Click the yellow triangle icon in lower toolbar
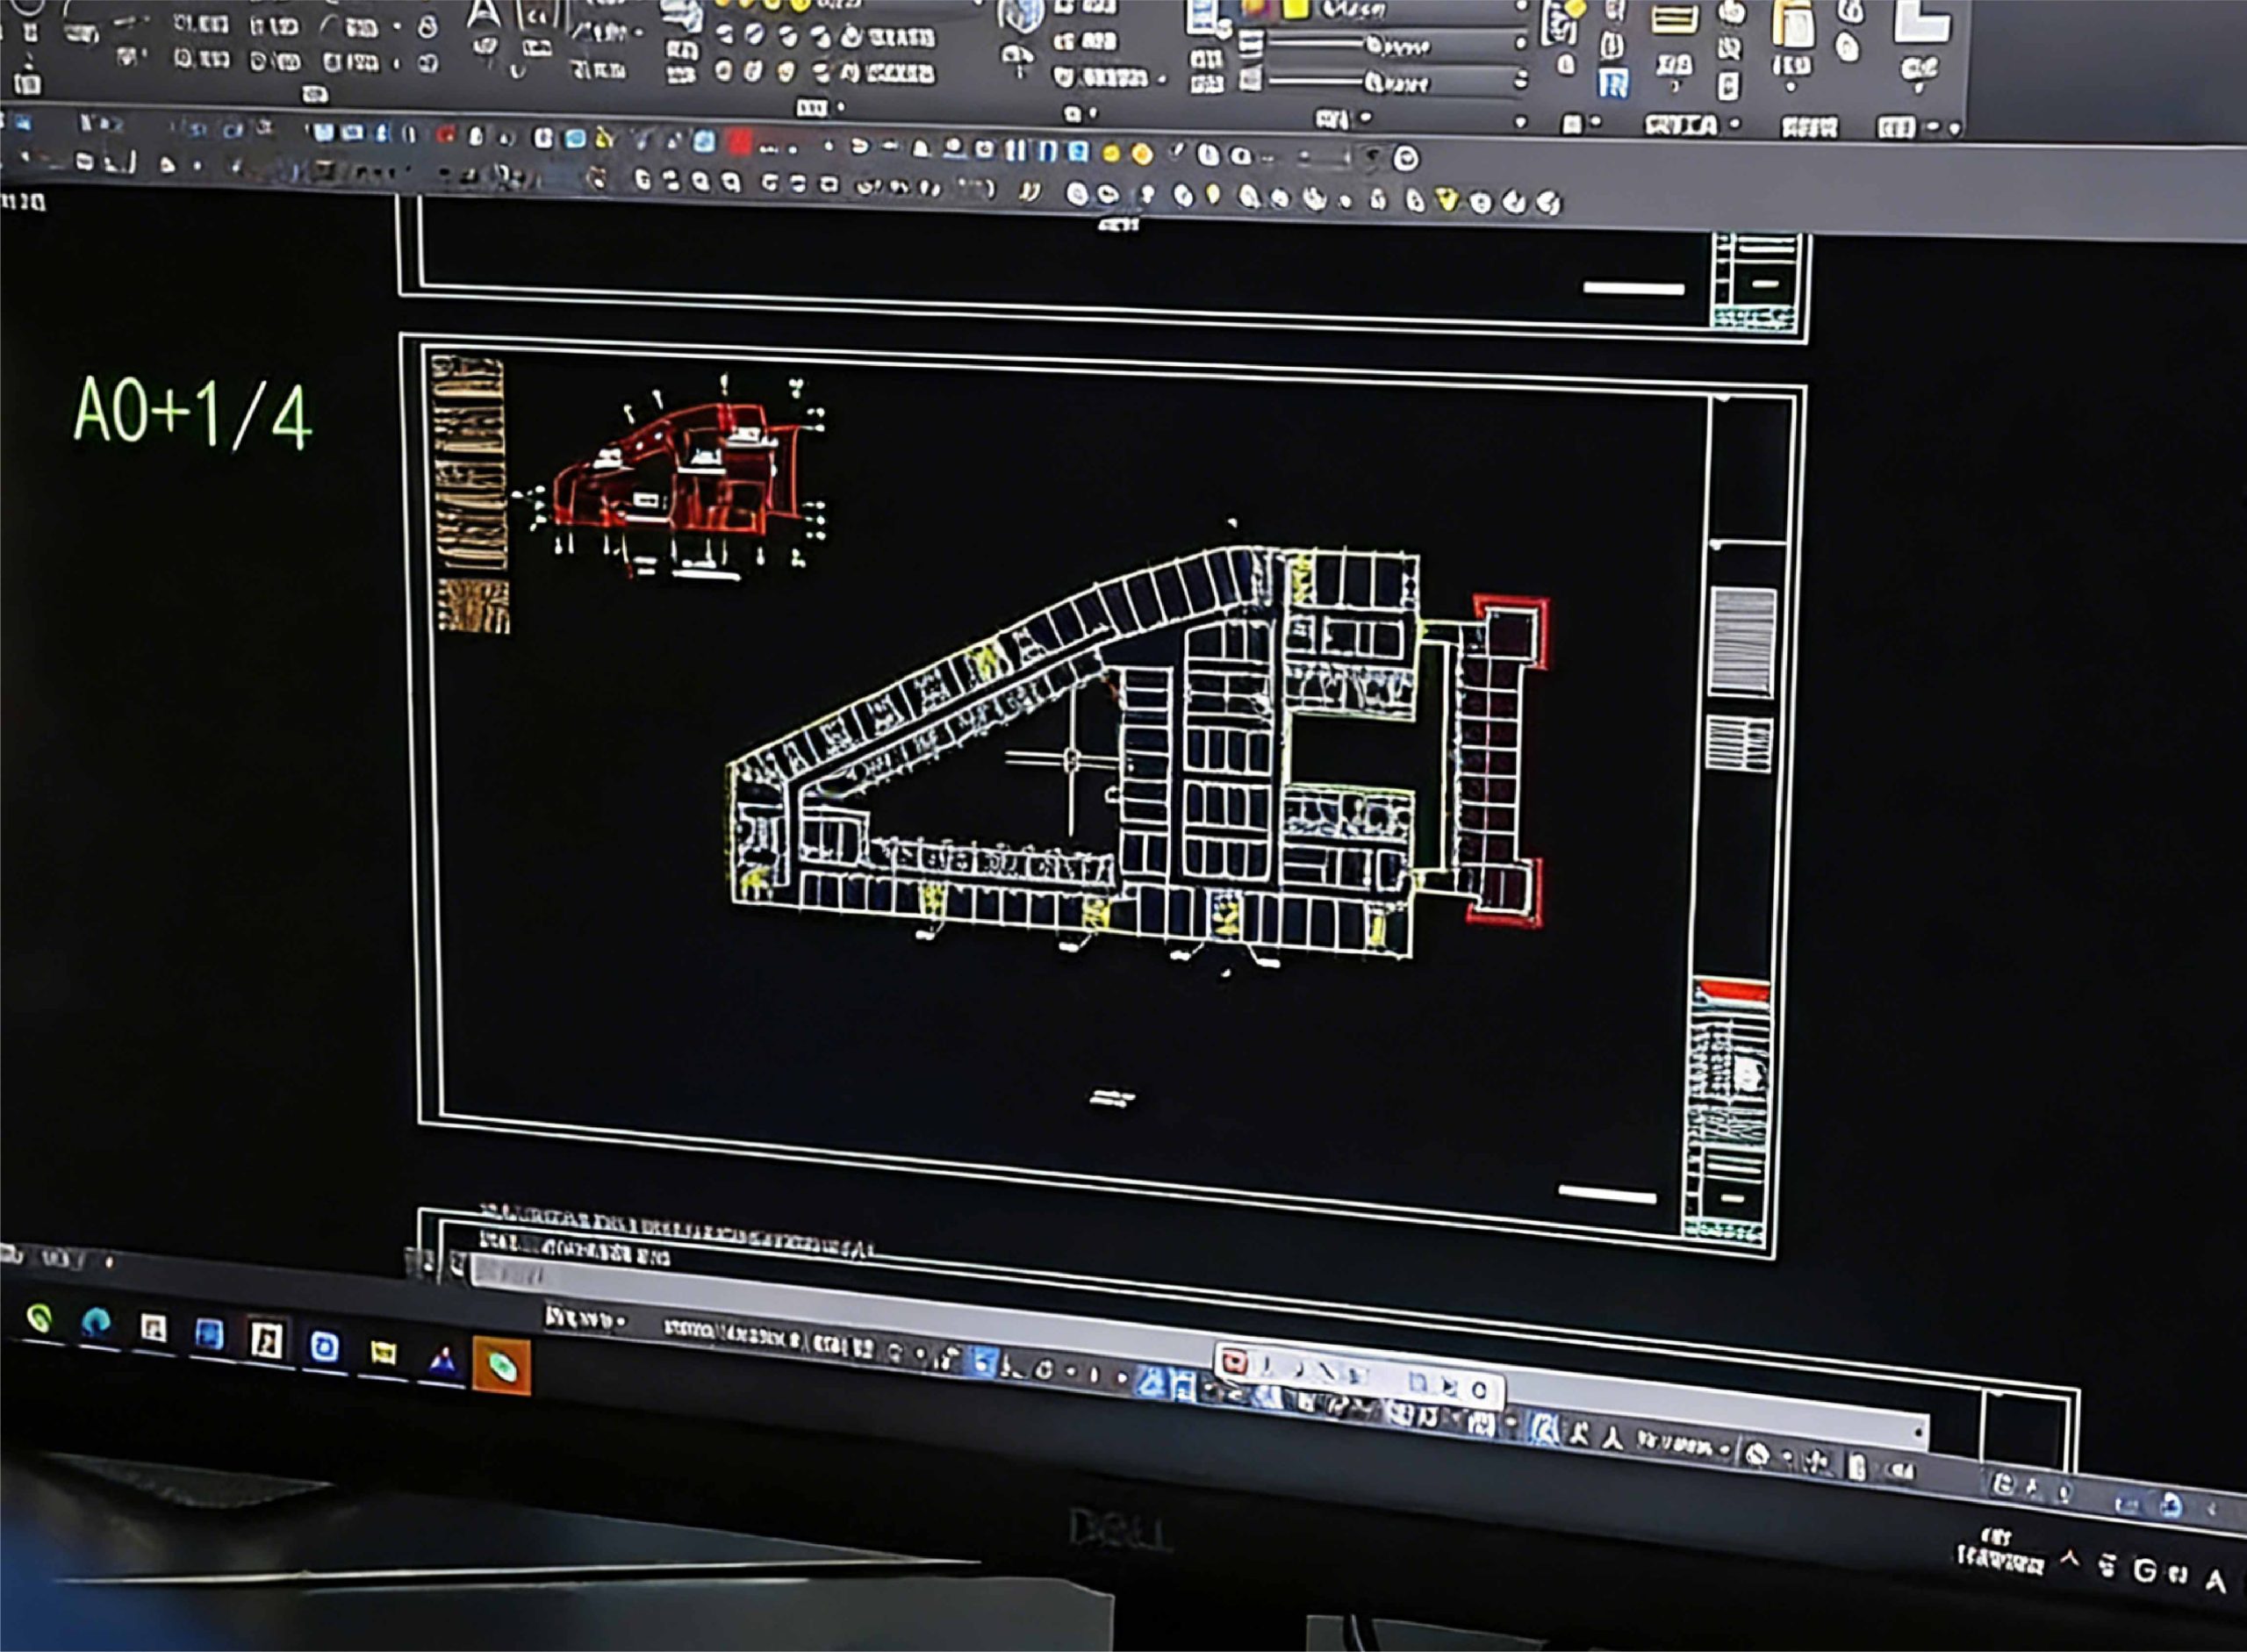 (1447, 201)
